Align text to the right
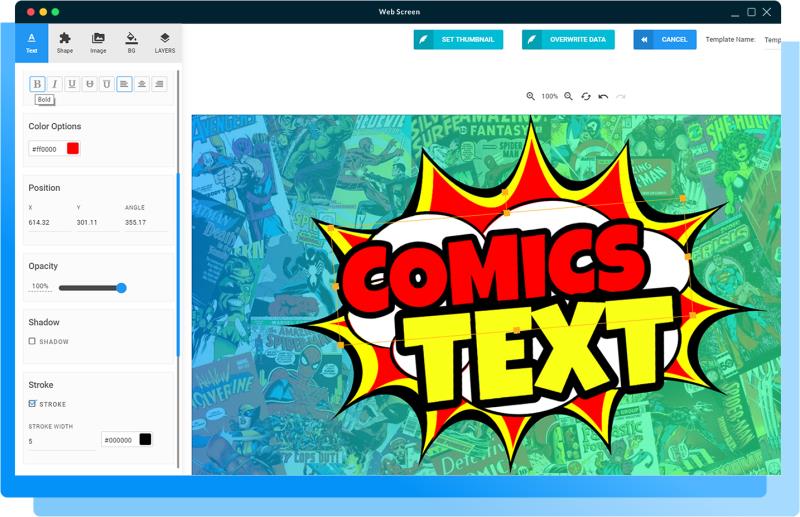The image size is (800, 517). tap(159, 84)
